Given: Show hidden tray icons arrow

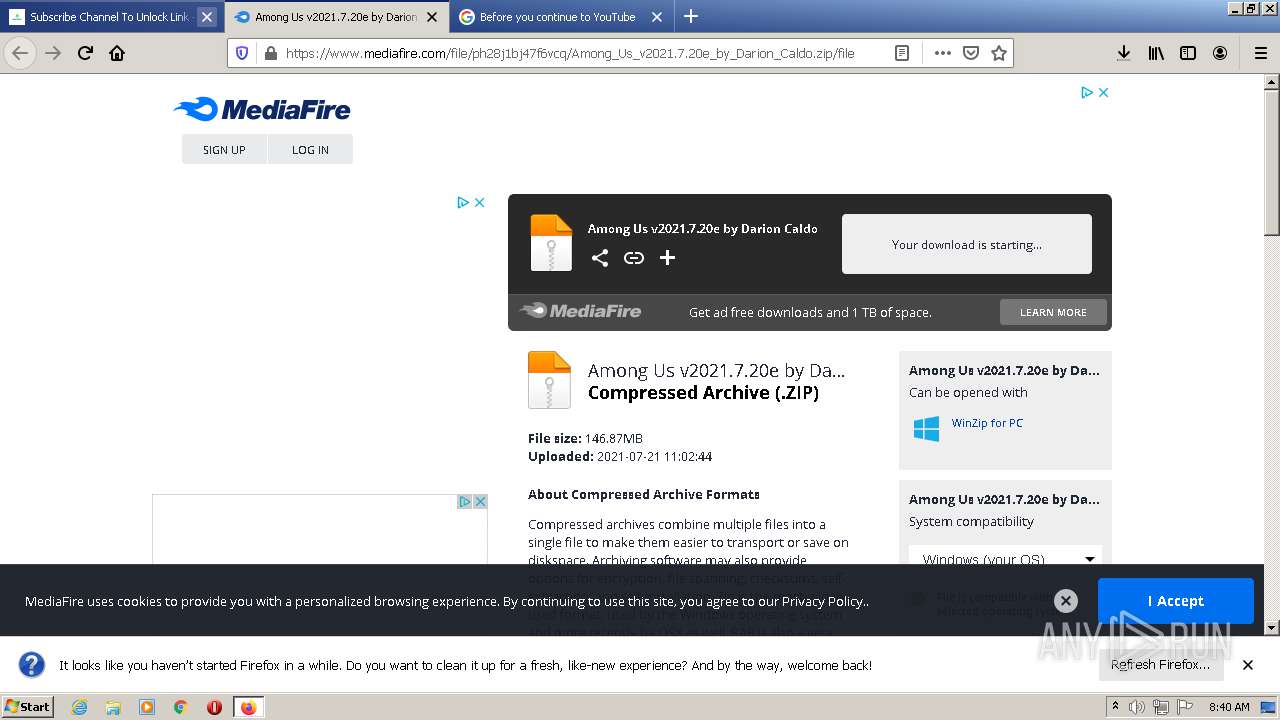Looking at the screenshot, I should 1115,707.
